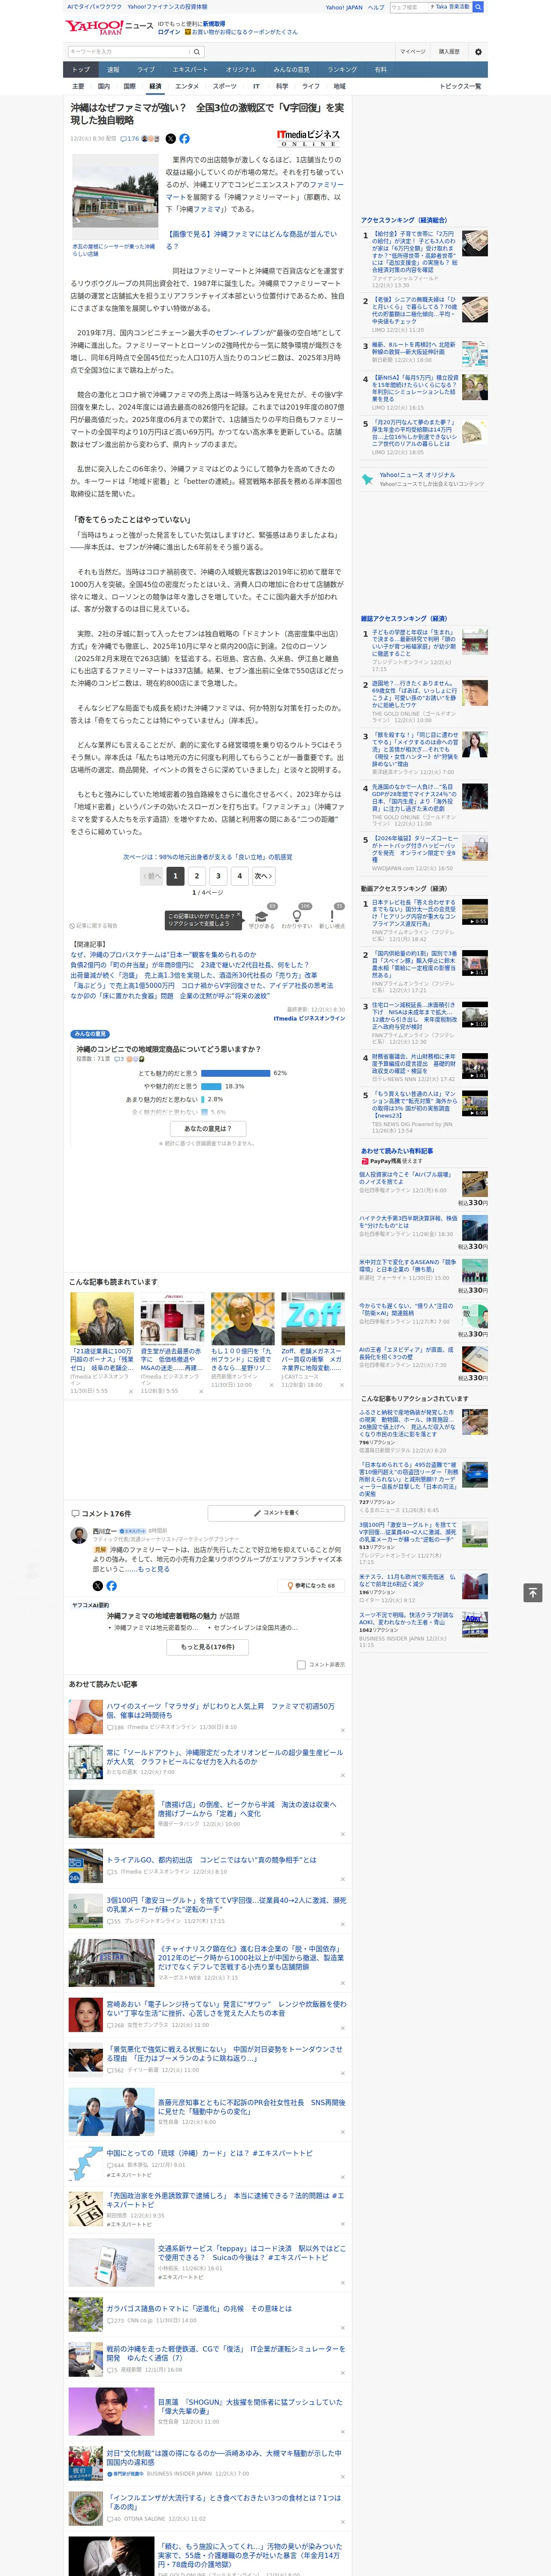Screen dimensions: 551x2576
Task: Open the Zoff recommended article thumbnail
Action: coord(312,1318)
